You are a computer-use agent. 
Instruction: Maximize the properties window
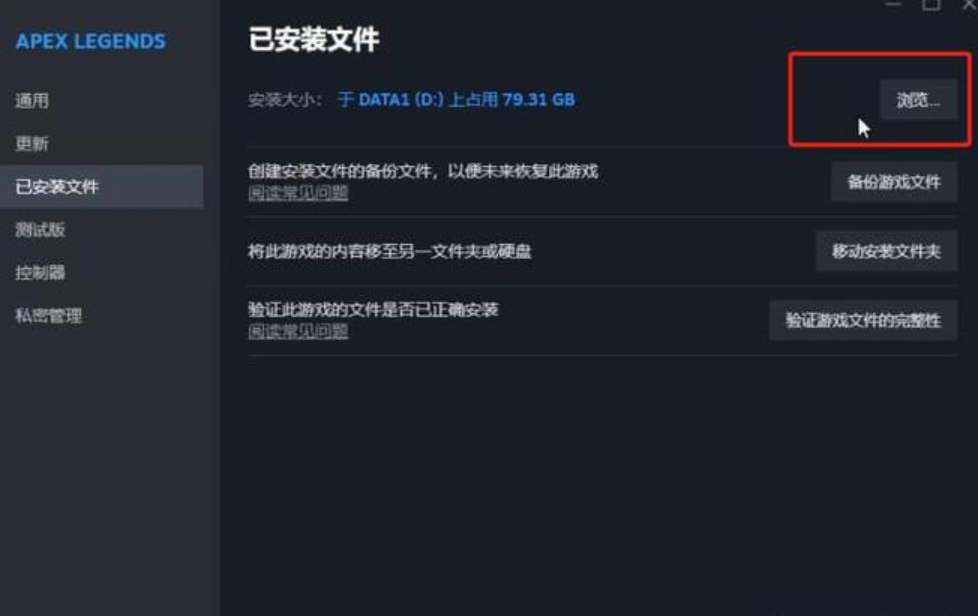pos(931,4)
